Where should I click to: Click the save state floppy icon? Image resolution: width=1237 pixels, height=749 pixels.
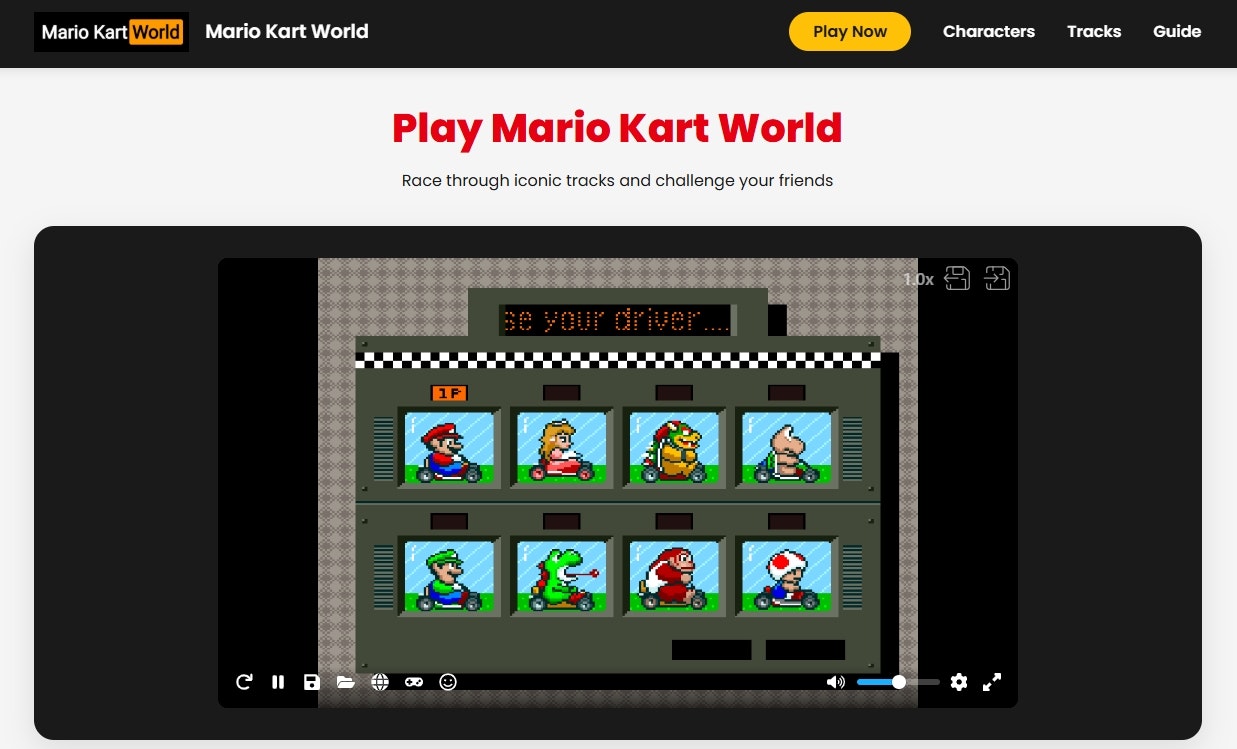click(312, 682)
